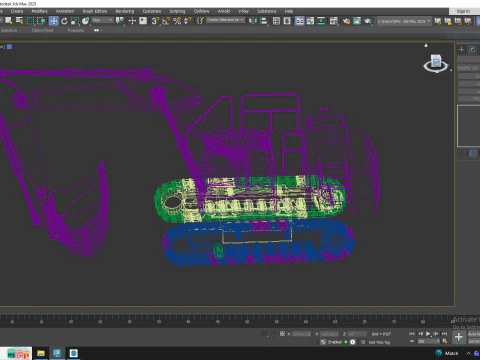480x360 pixels.
Task: Click first project folder icon after path
Action: click(438, 21)
